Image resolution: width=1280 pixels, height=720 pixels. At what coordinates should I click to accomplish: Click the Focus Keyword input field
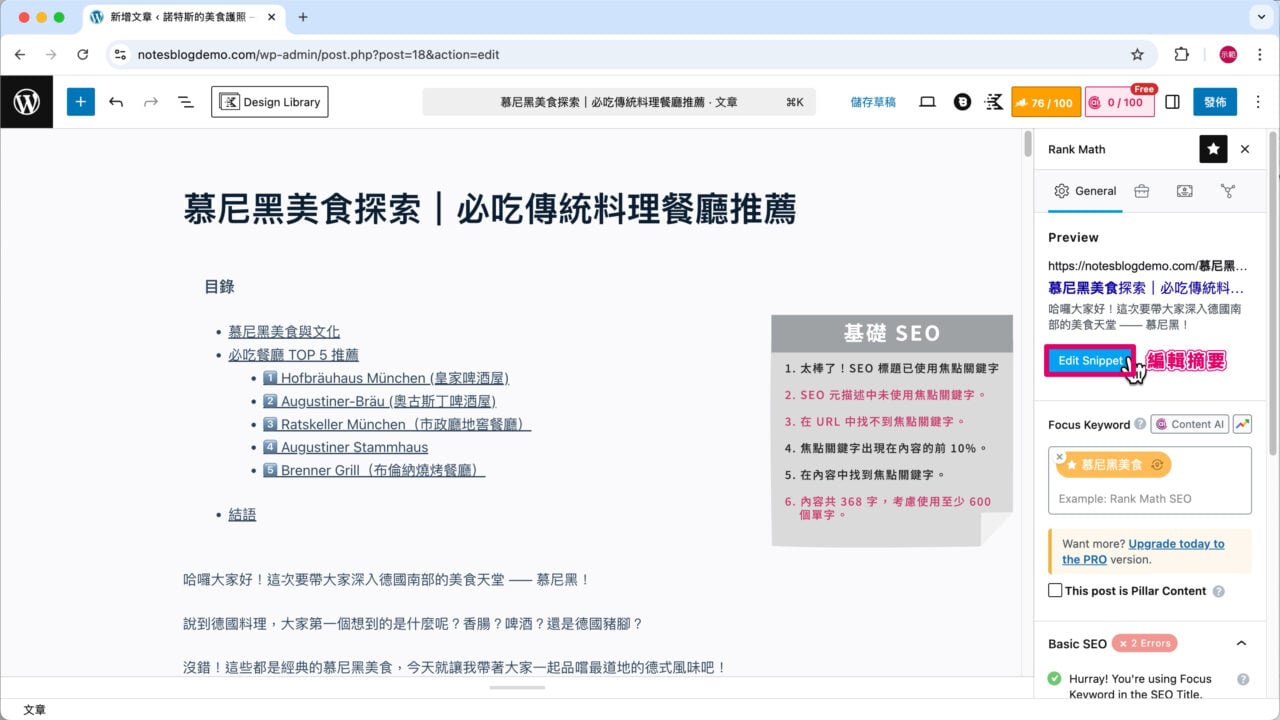click(x=1150, y=498)
